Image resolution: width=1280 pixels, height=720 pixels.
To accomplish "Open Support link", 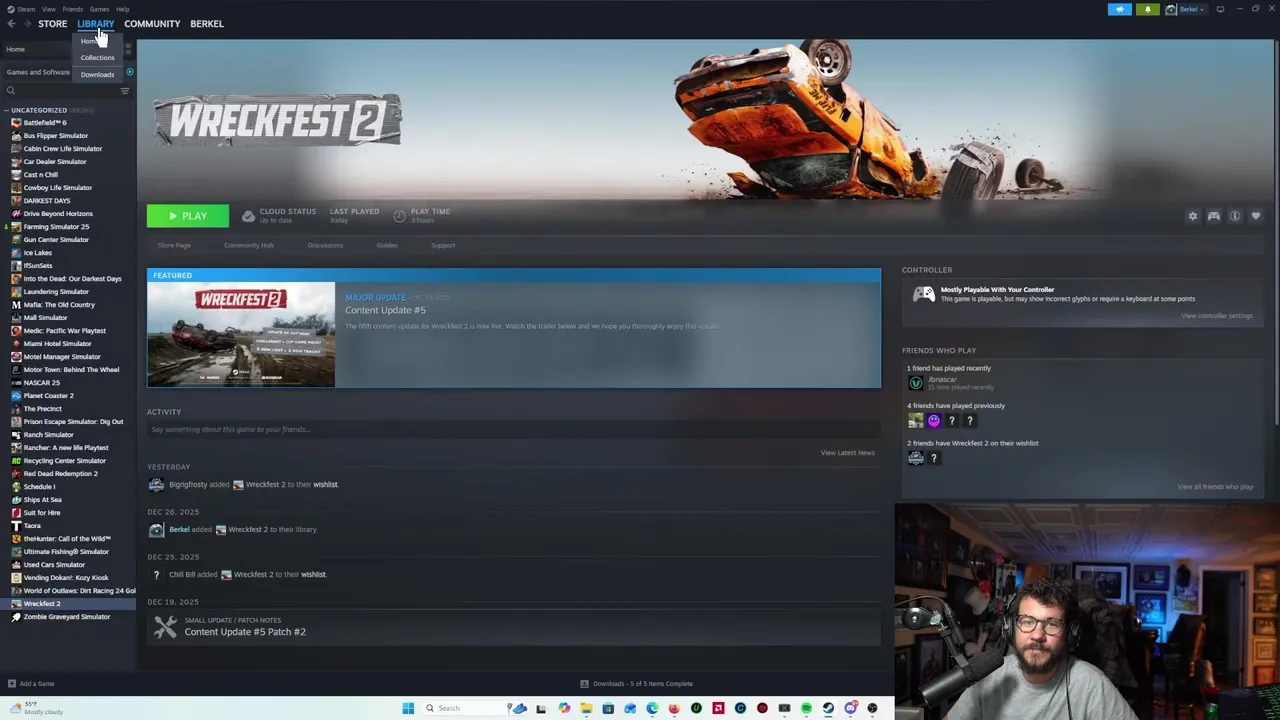I will coord(443,245).
